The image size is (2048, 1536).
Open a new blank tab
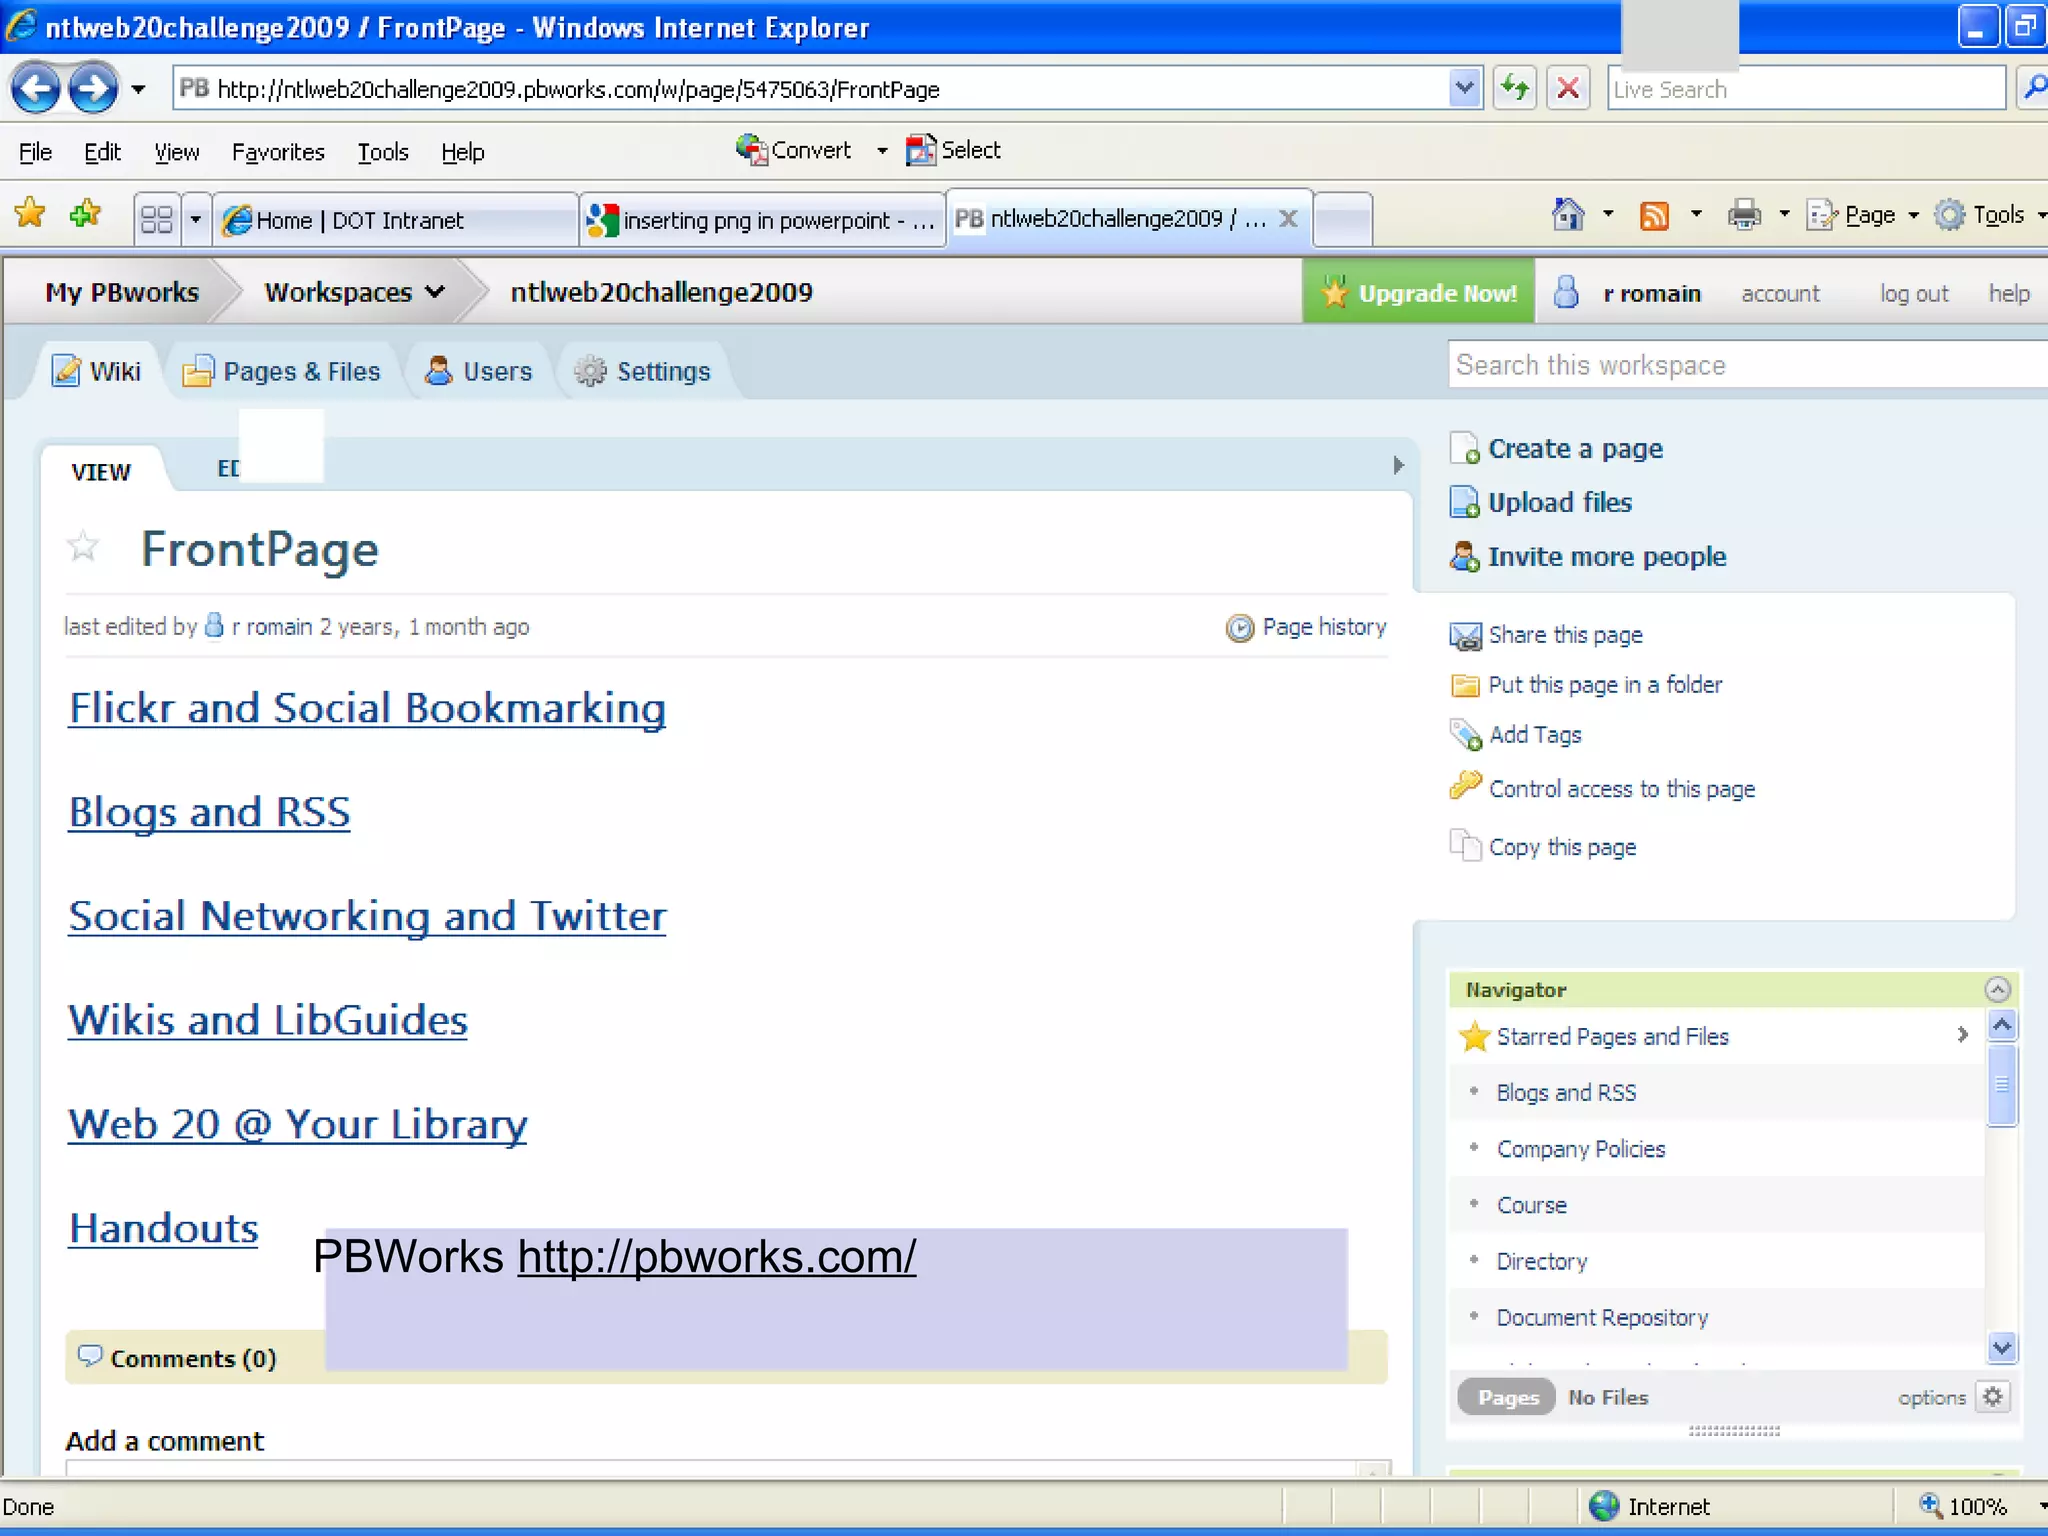pos(1342,219)
